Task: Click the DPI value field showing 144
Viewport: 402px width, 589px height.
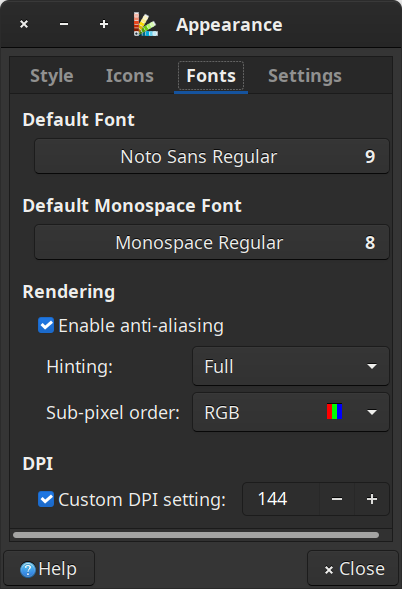Action: (x=281, y=499)
